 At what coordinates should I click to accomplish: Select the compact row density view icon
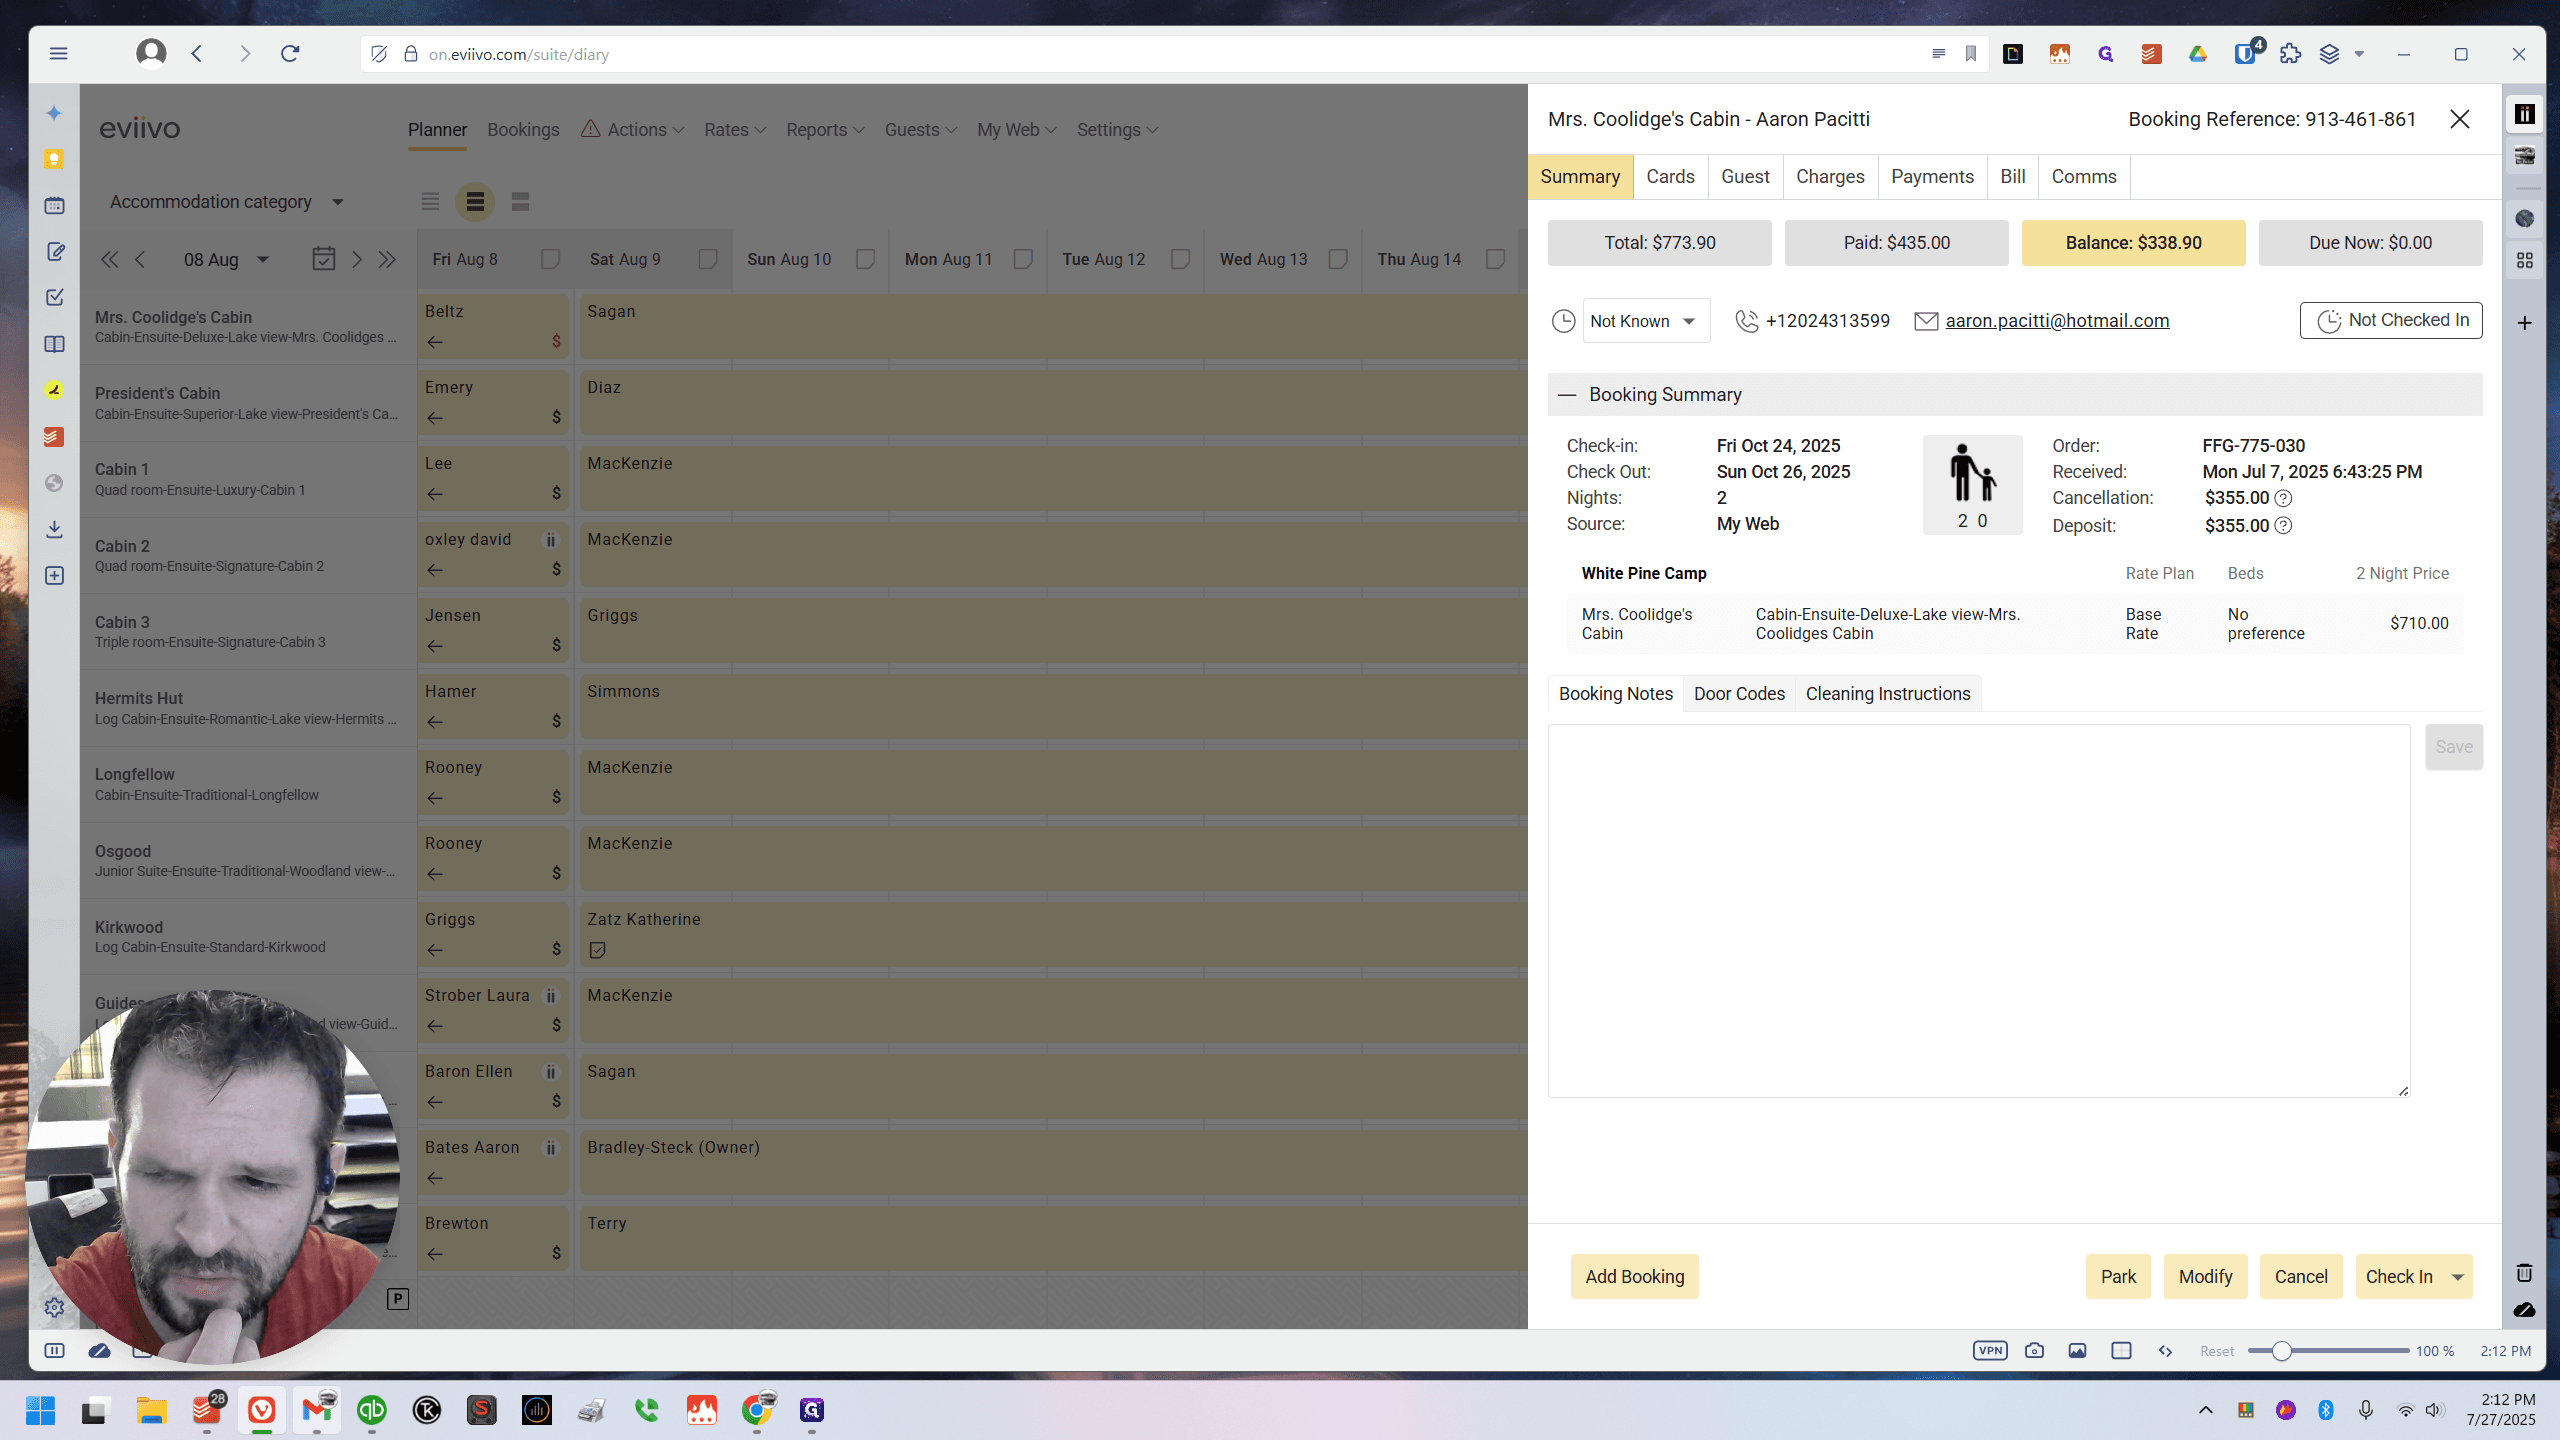click(430, 202)
